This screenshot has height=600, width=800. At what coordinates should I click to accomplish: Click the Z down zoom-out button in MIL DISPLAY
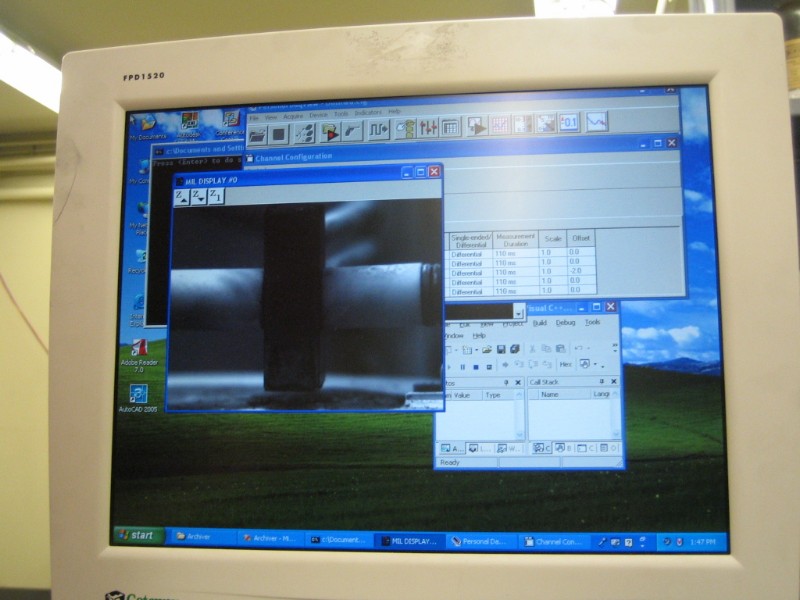(198, 196)
